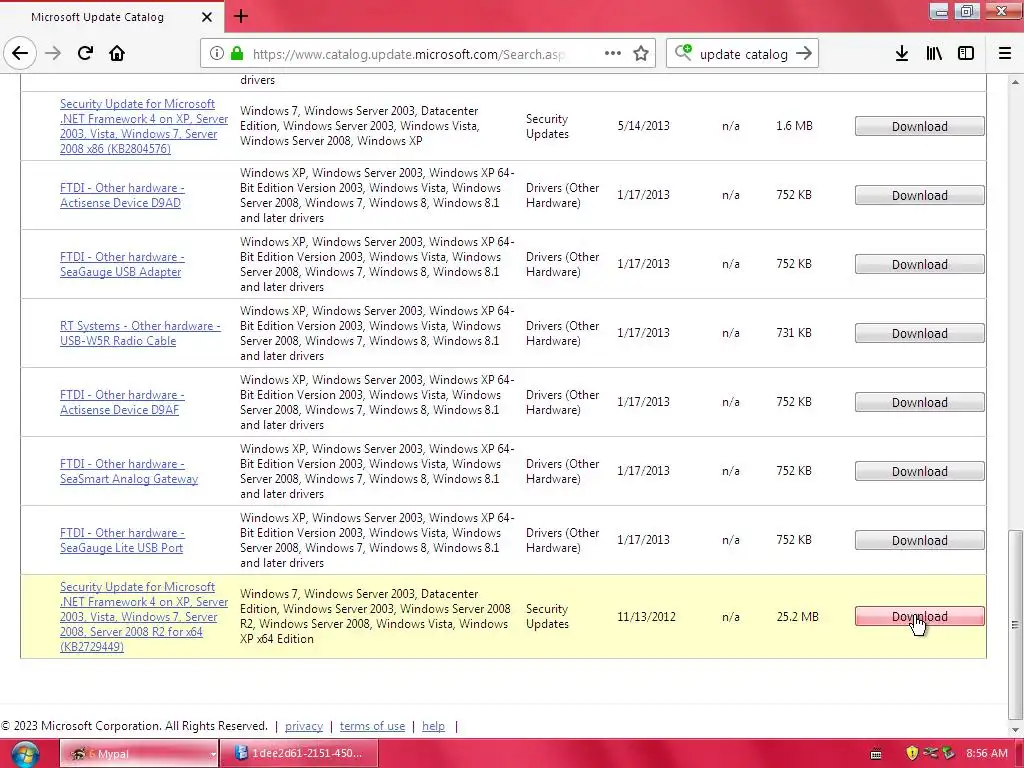Open KB2804576 security update link
This screenshot has width=1024, height=768.
pyautogui.click(x=144, y=126)
